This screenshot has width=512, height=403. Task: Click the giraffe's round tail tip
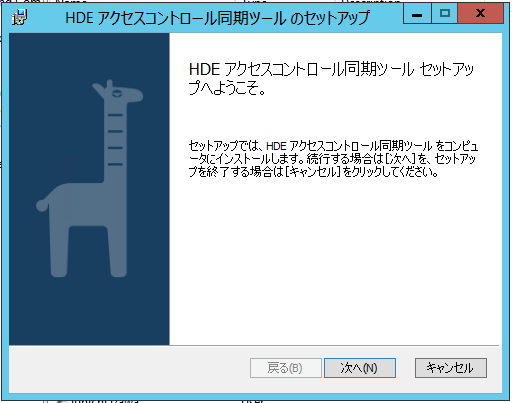click(x=42, y=205)
